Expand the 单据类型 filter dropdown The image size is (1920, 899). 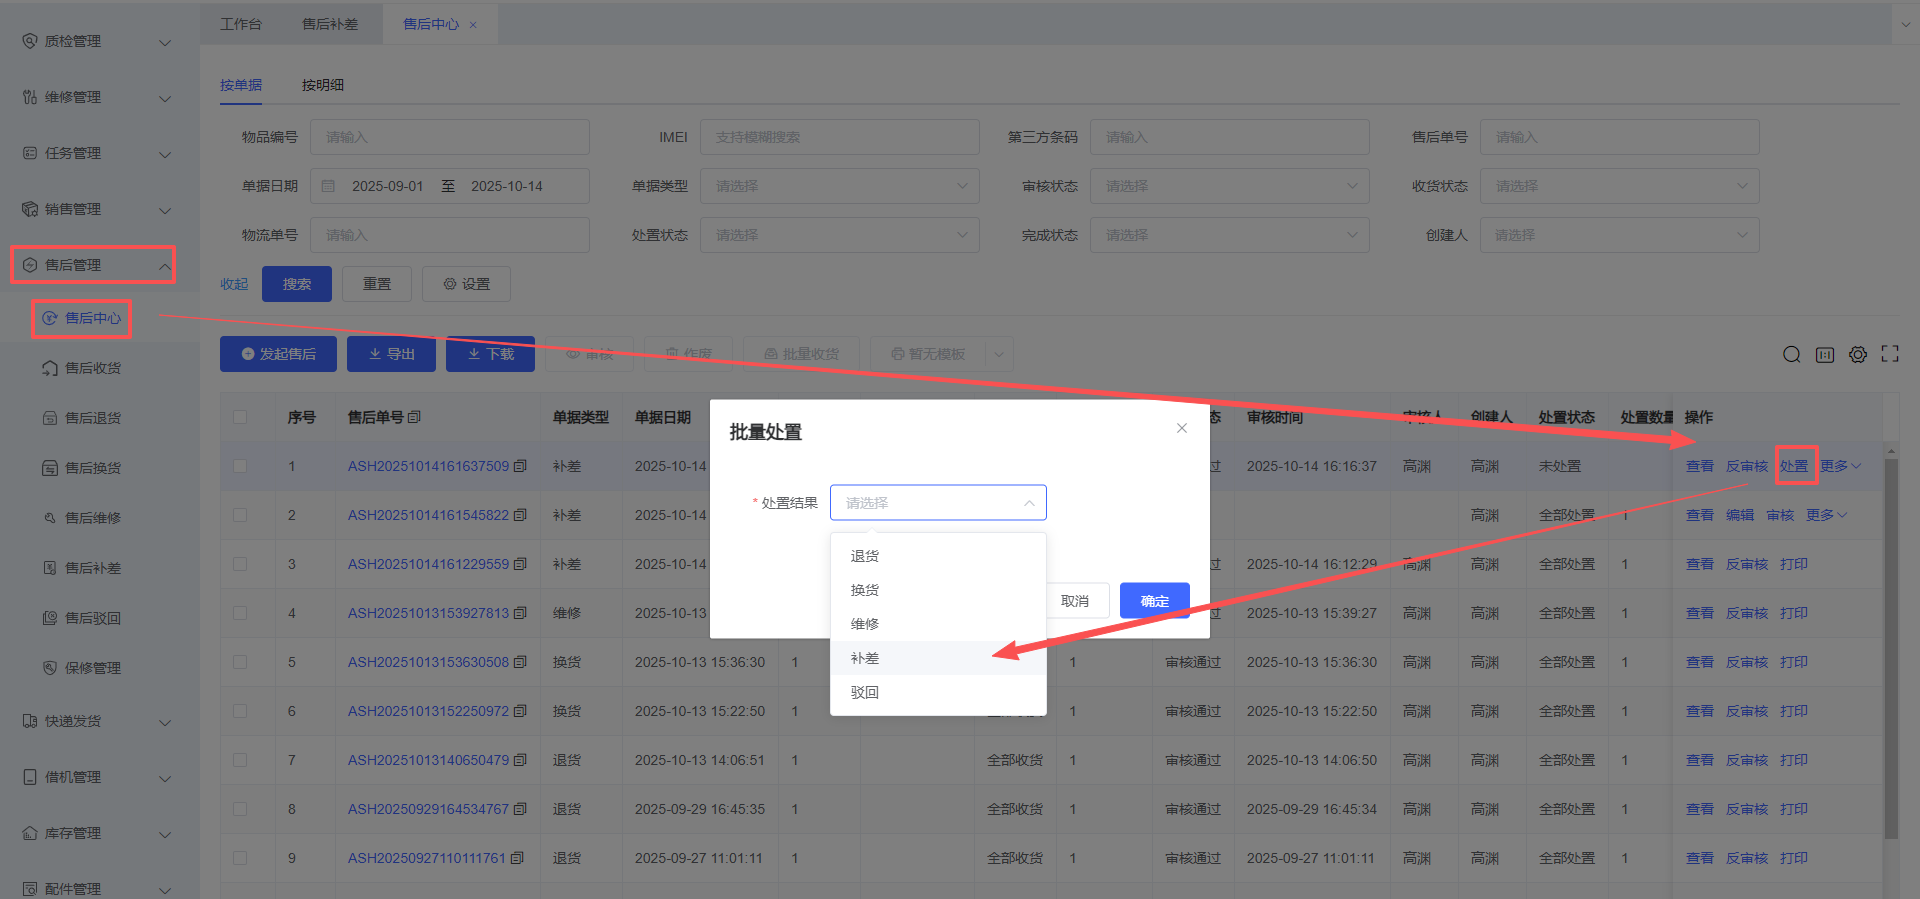point(839,186)
